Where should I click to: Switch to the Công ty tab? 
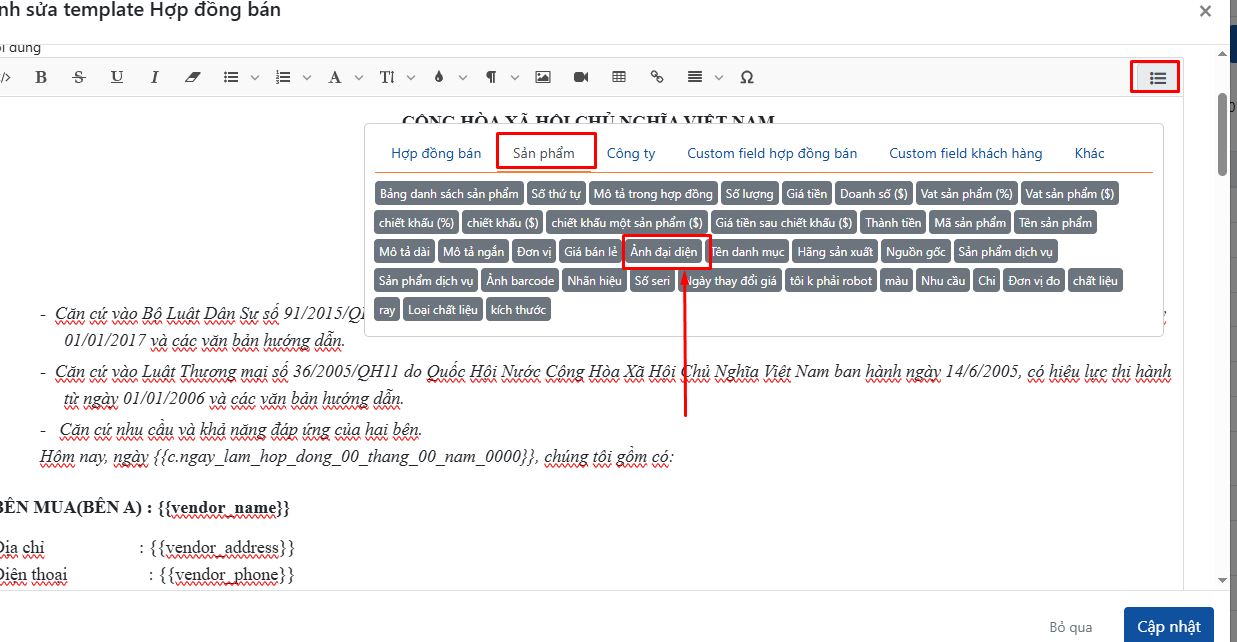tap(631, 153)
